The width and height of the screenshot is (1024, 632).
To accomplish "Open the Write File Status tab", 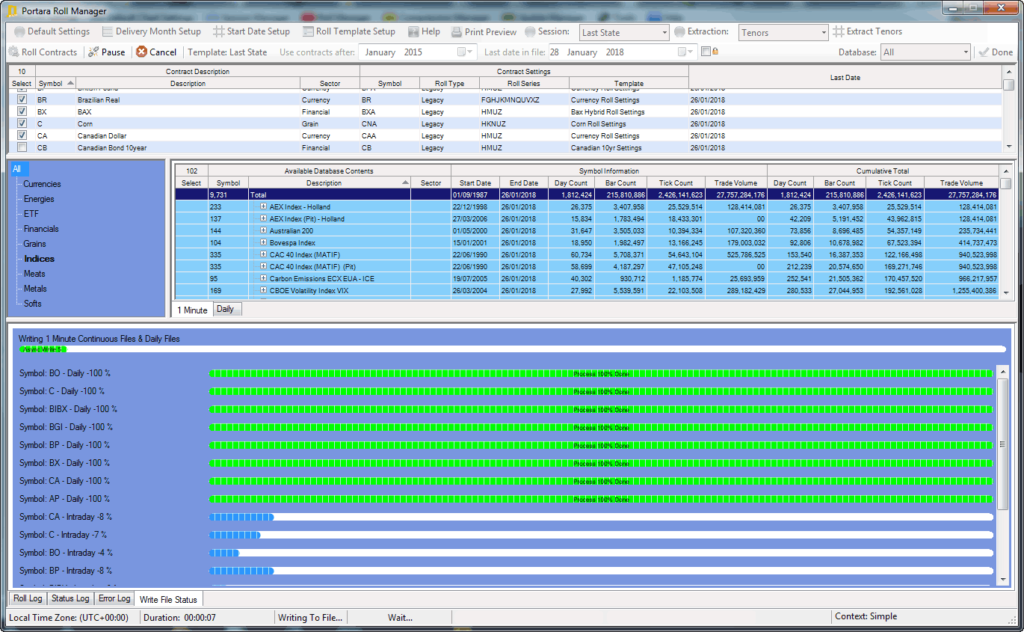I will 168,599.
